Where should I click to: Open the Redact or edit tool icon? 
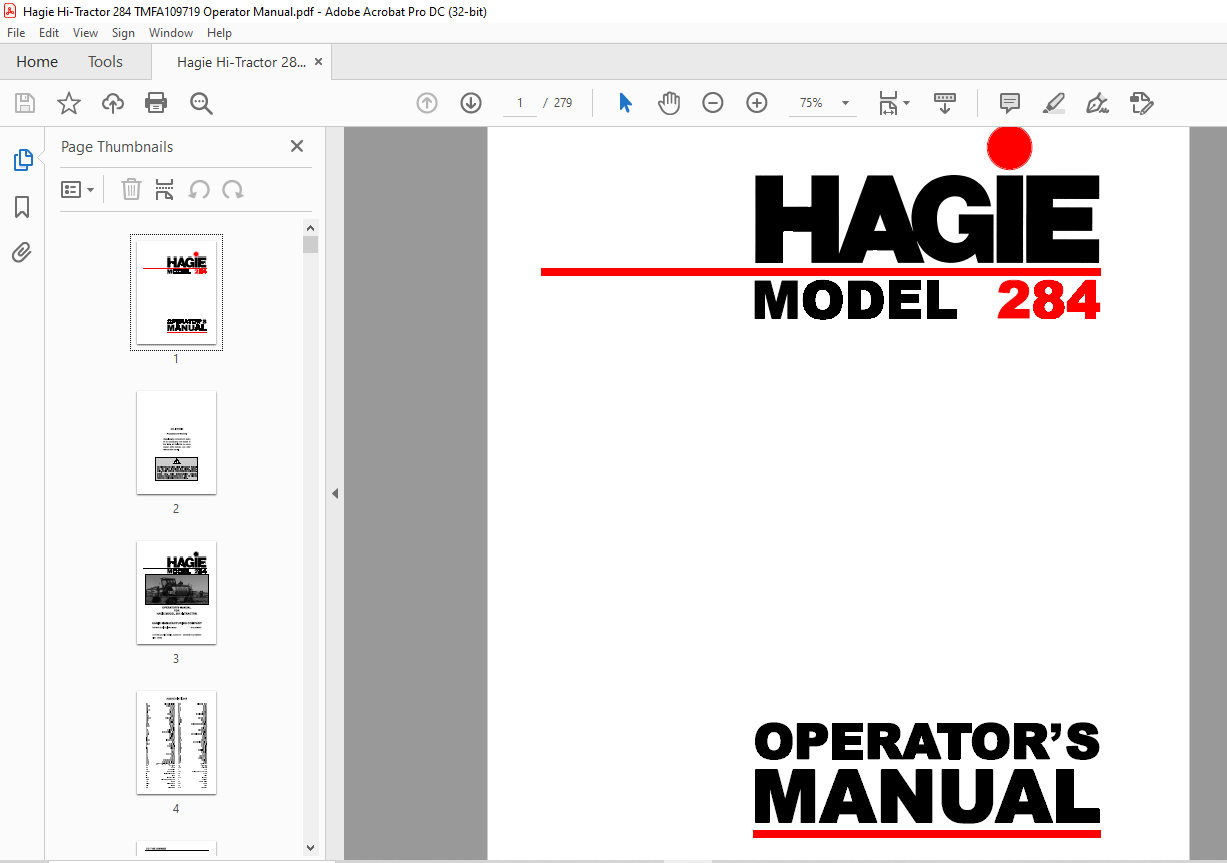[x=1141, y=103]
